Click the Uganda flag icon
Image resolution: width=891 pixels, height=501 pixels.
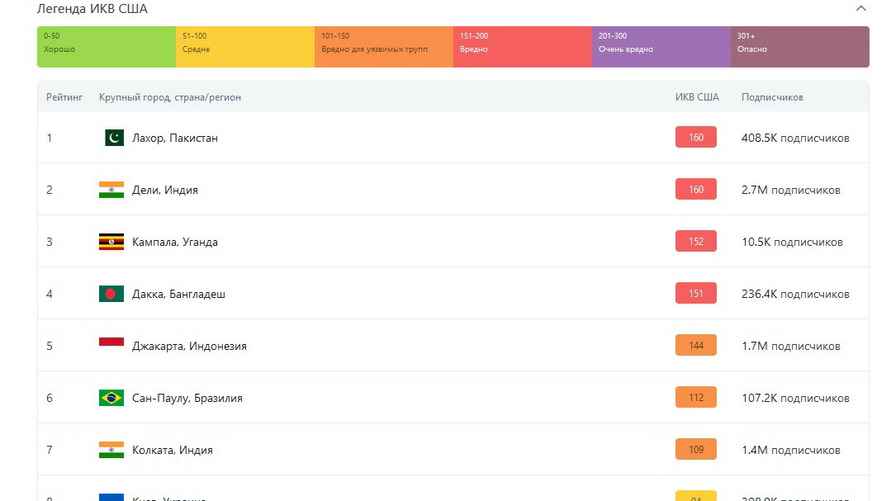111,242
